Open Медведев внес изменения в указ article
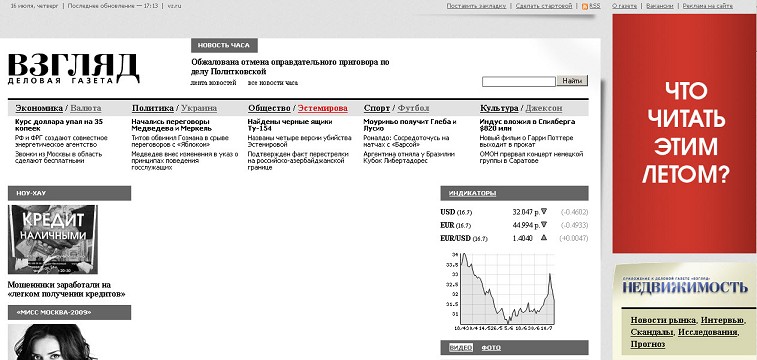The height and width of the screenshot is (360, 757). (185, 161)
